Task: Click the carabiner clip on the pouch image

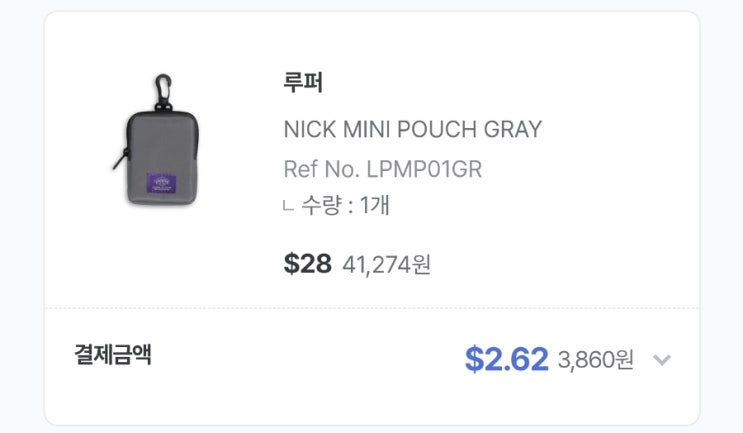Action: tap(163, 92)
